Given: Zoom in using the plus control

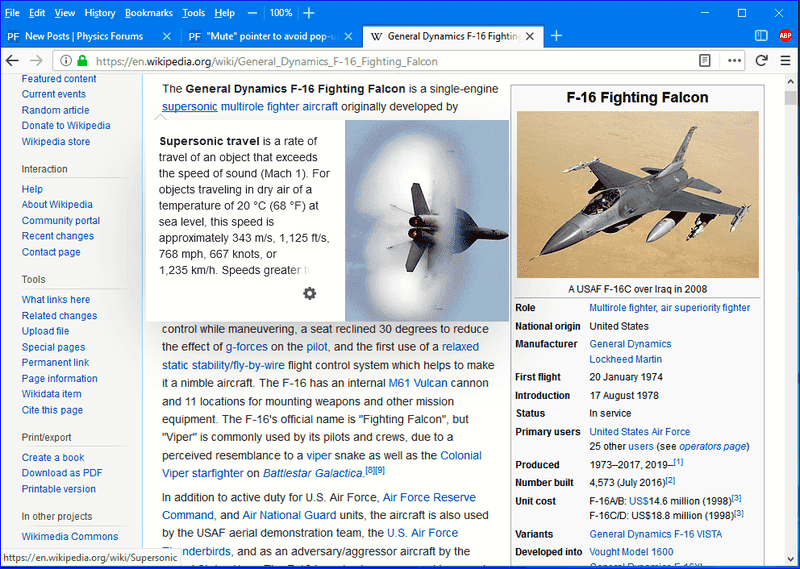Looking at the screenshot, I should (309, 13).
